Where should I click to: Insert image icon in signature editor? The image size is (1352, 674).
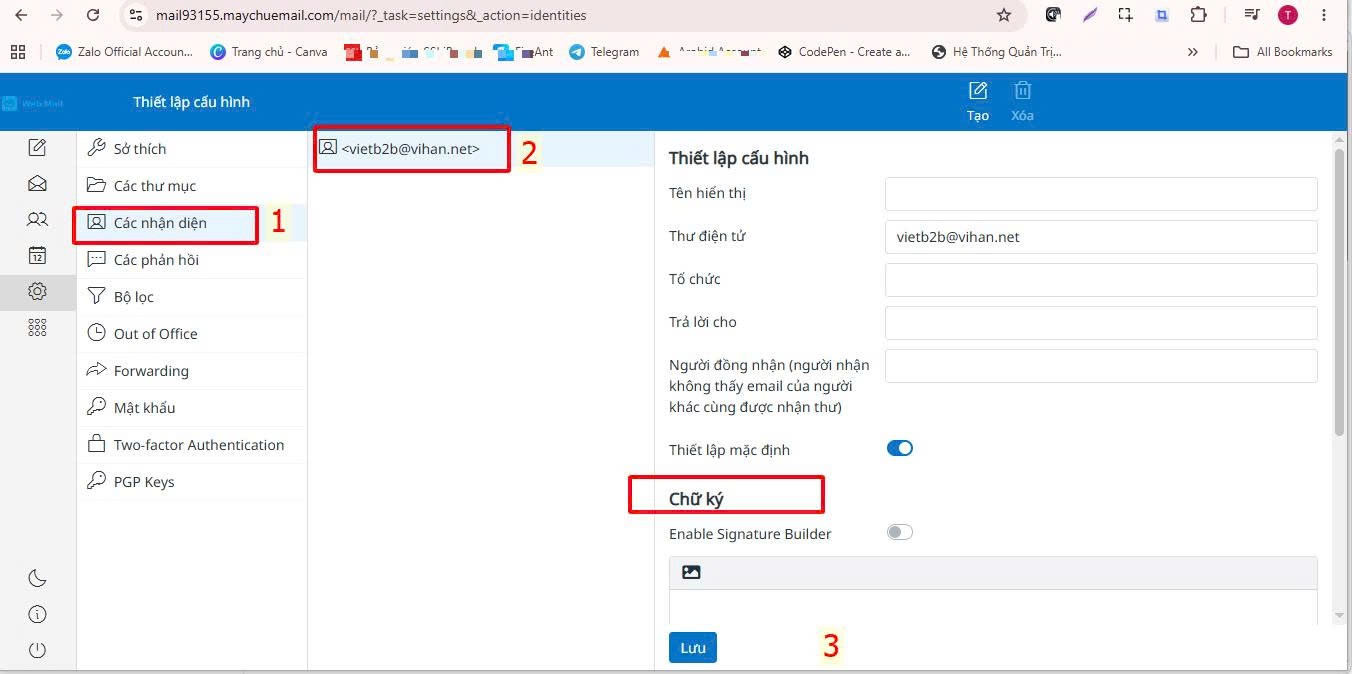(x=691, y=572)
